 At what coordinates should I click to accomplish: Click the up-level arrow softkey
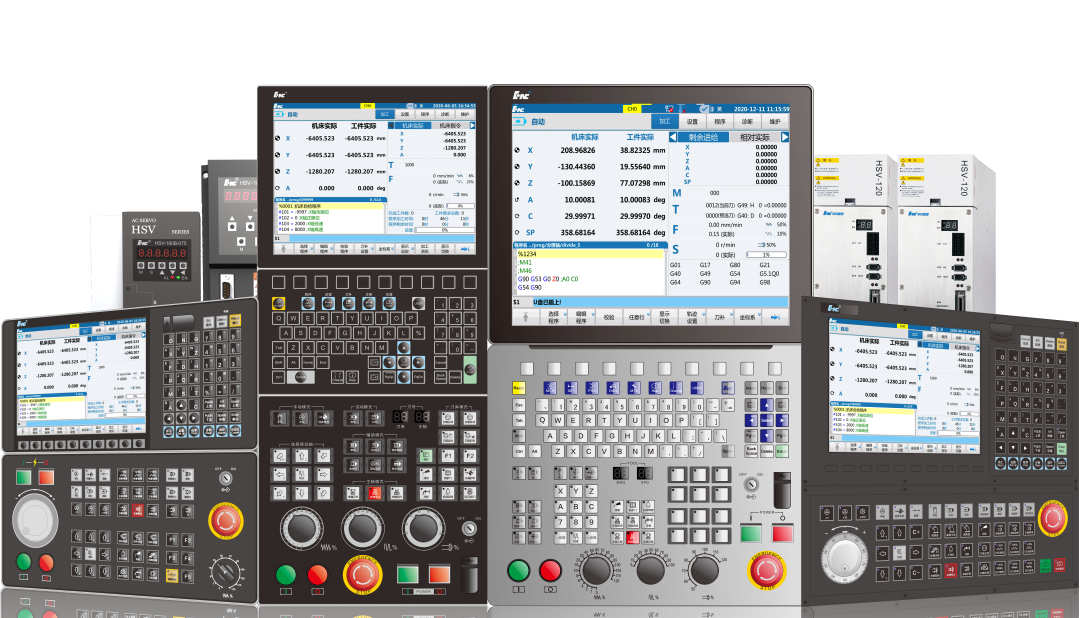point(526,317)
